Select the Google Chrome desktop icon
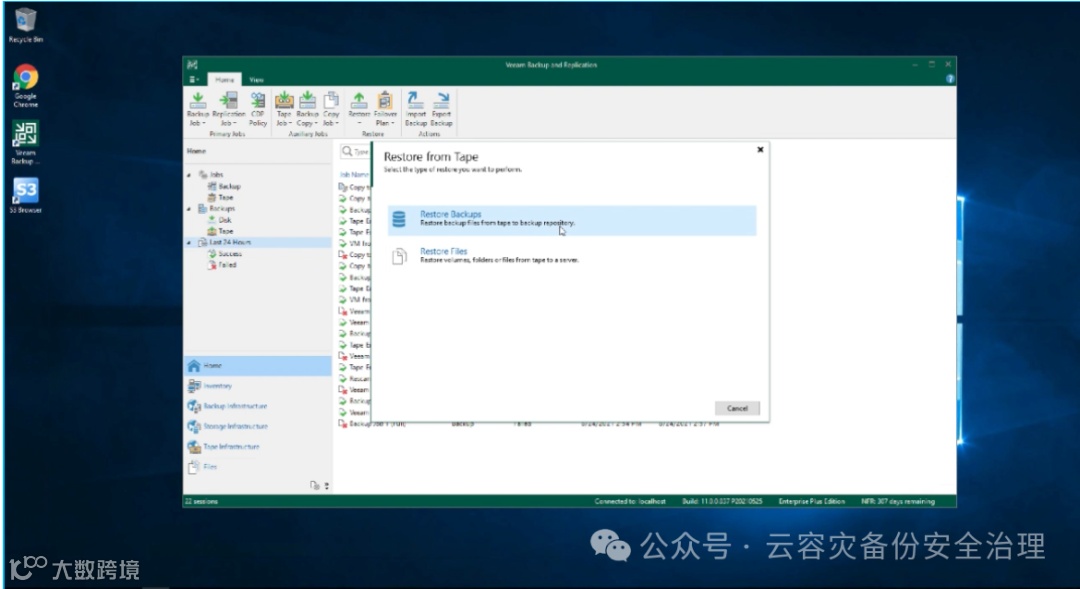Viewport: 1080px width, 589px height. click(x=25, y=86)
